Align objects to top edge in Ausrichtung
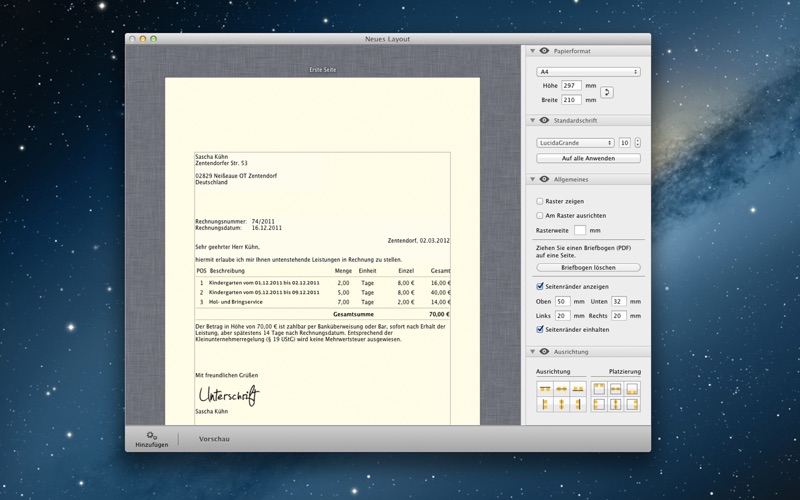 click(x=545, y=389)
